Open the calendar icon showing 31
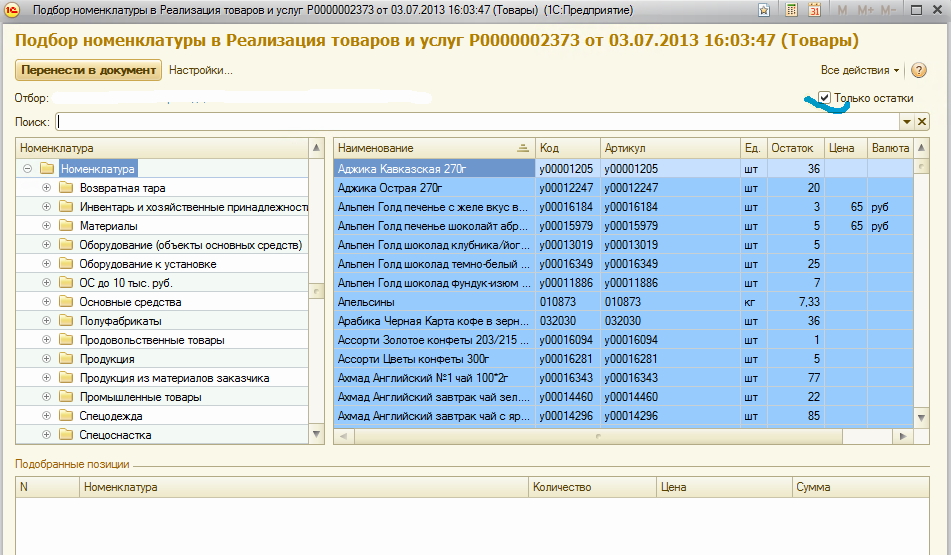This screenshot has height=555, width=951. pos(814,10)
